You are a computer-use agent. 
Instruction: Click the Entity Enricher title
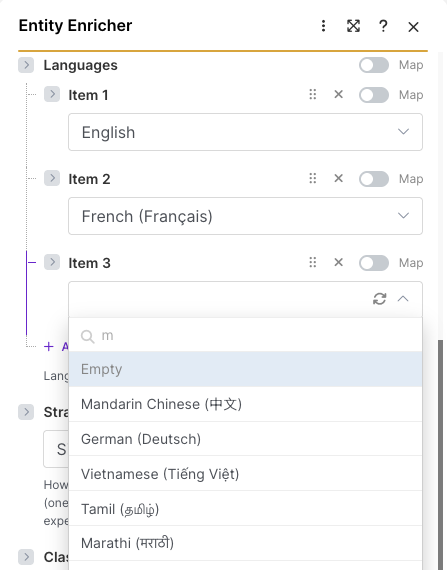pos(75,26)
